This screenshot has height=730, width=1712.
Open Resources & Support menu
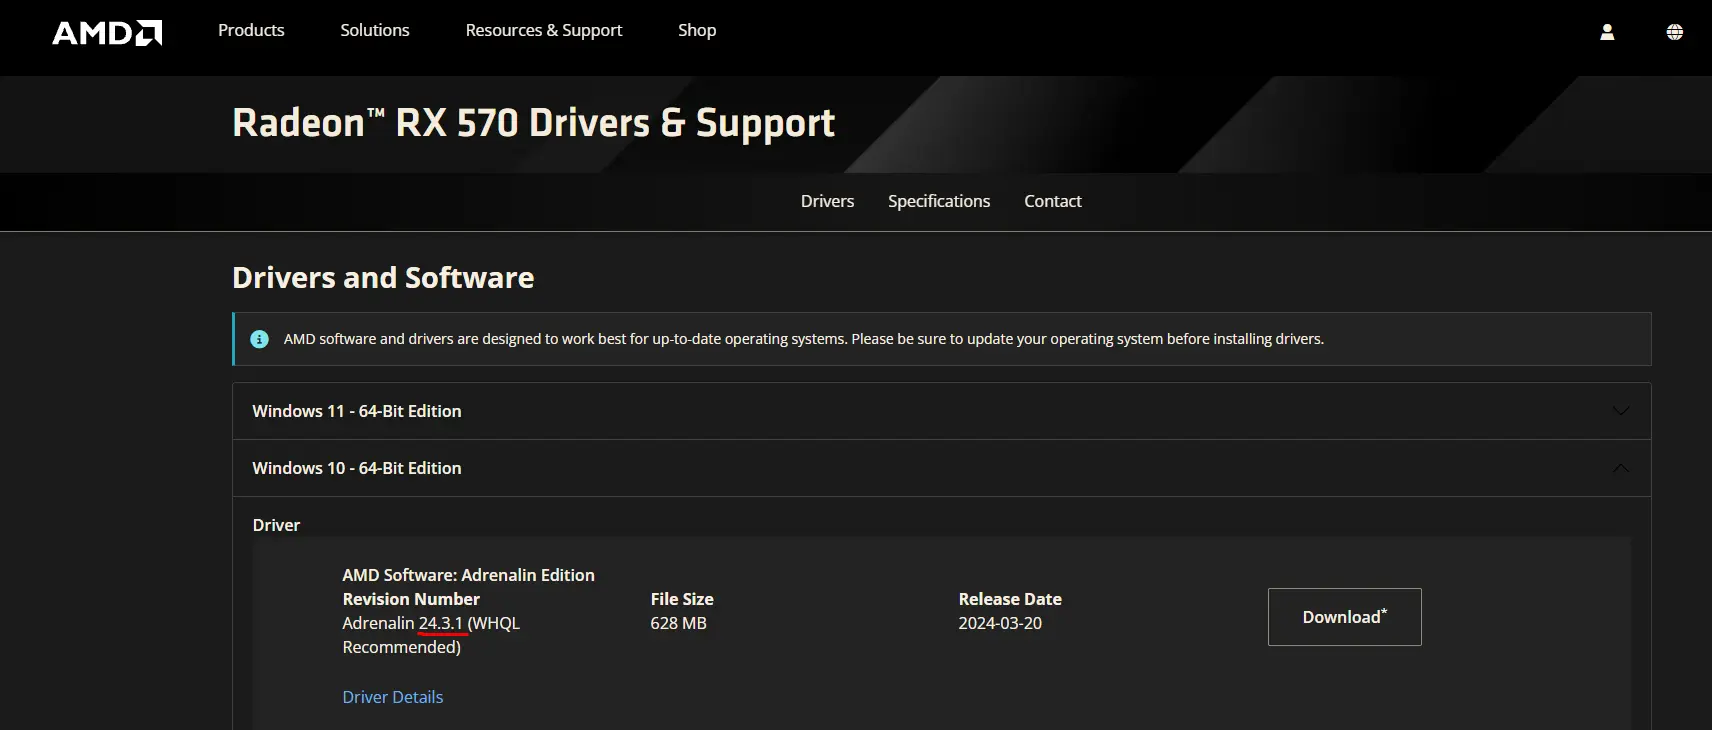544,30
